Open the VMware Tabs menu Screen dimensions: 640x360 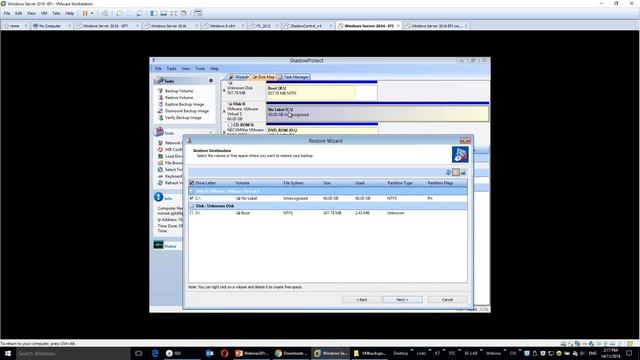56,13
